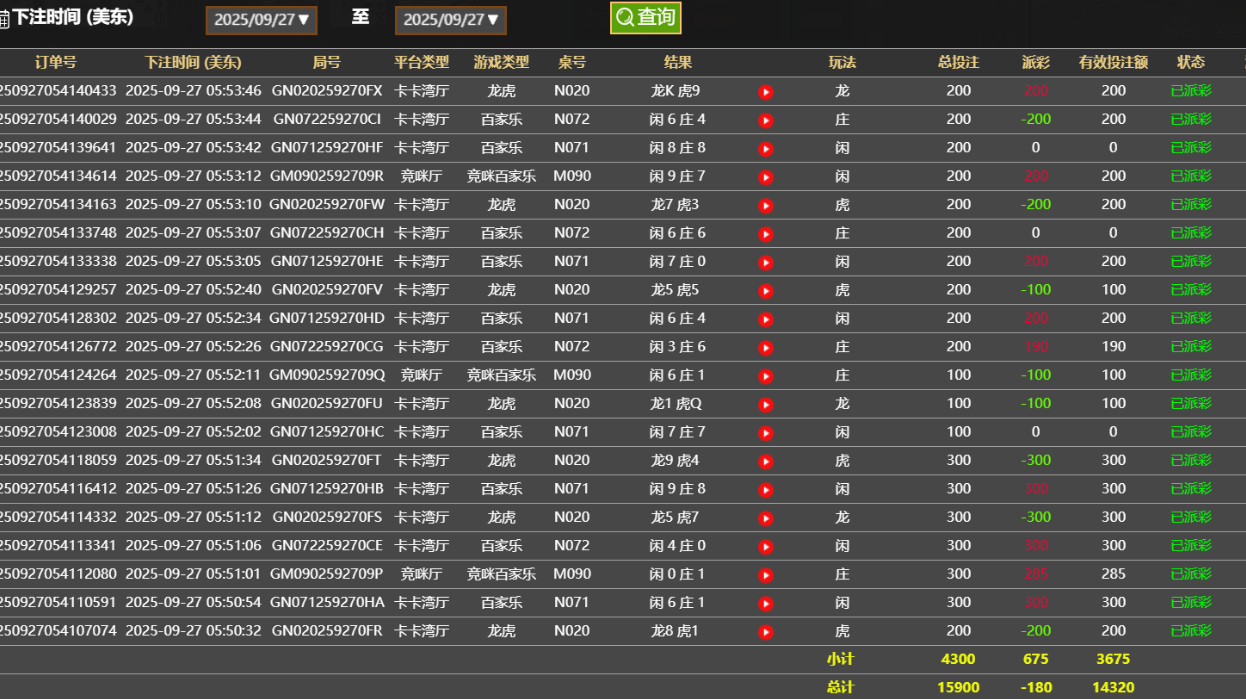Open the start date 2025/09/27 dropdown
This screenshot has width=1246, height=699.
point(261,19)
